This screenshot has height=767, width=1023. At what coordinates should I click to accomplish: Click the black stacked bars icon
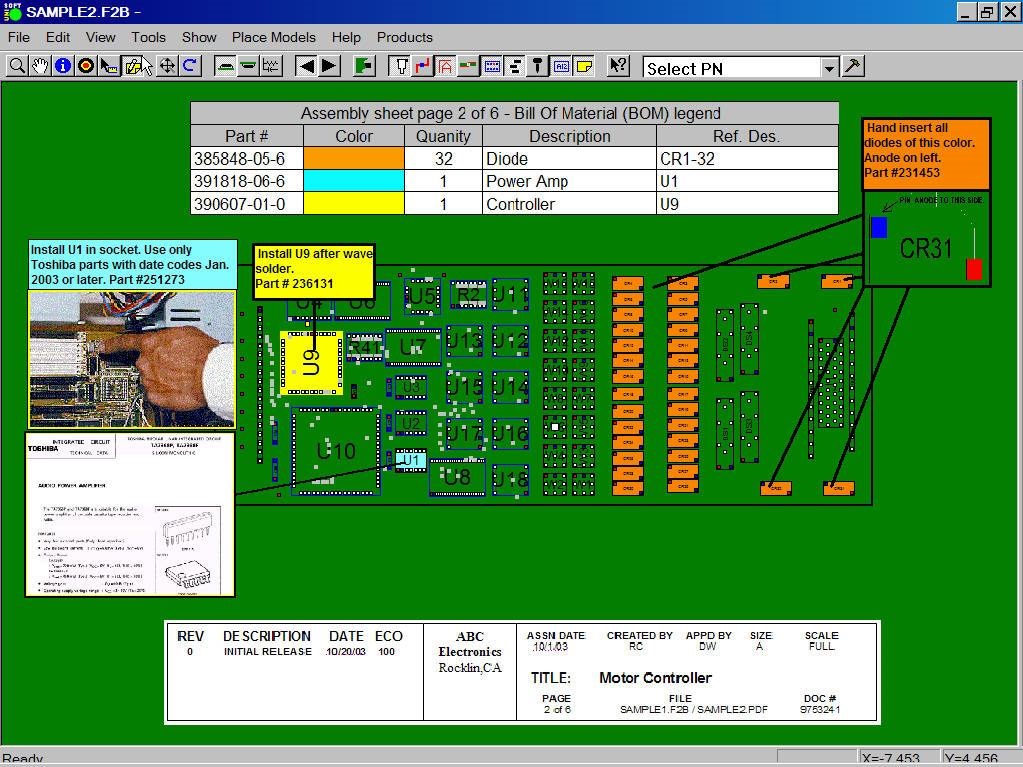coord(515,67)
